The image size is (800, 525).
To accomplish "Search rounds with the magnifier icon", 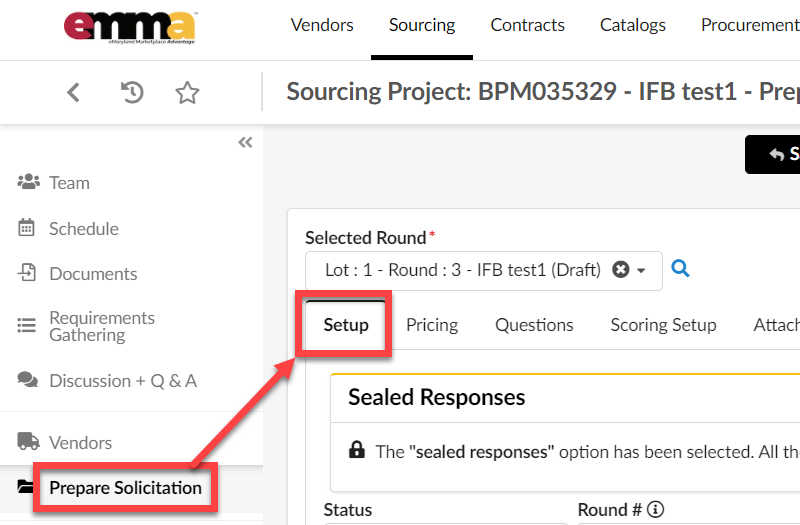I will [680, 269].
